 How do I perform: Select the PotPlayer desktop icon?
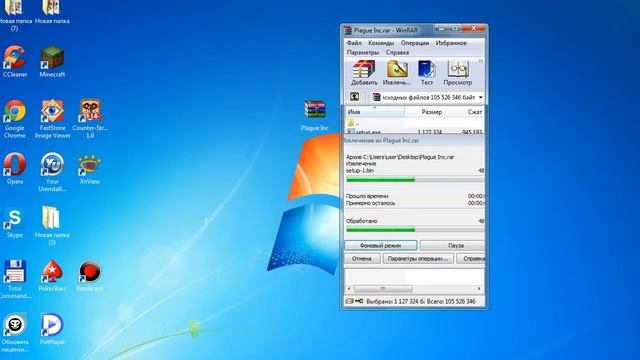52,329
